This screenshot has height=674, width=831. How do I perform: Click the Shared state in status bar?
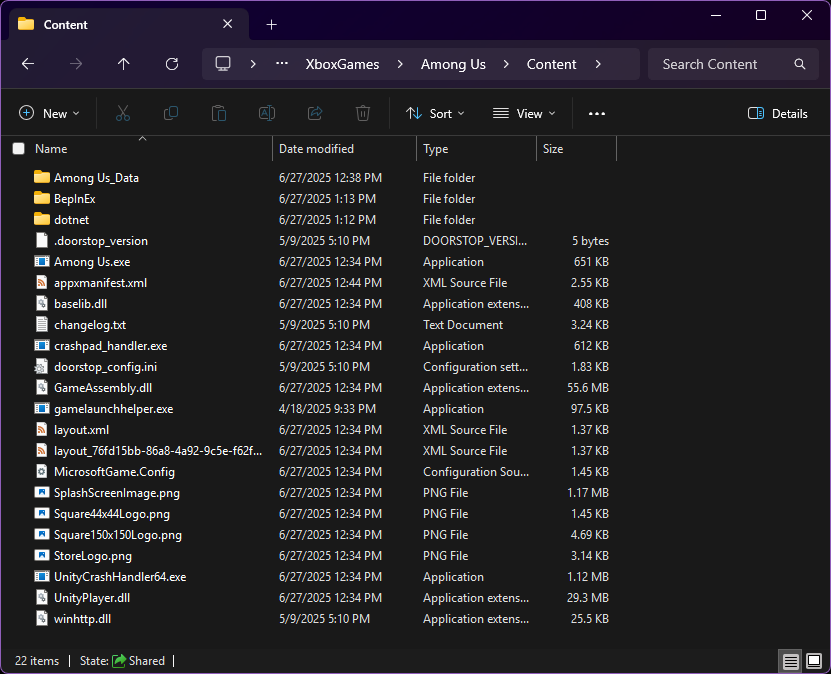[139, 661]
